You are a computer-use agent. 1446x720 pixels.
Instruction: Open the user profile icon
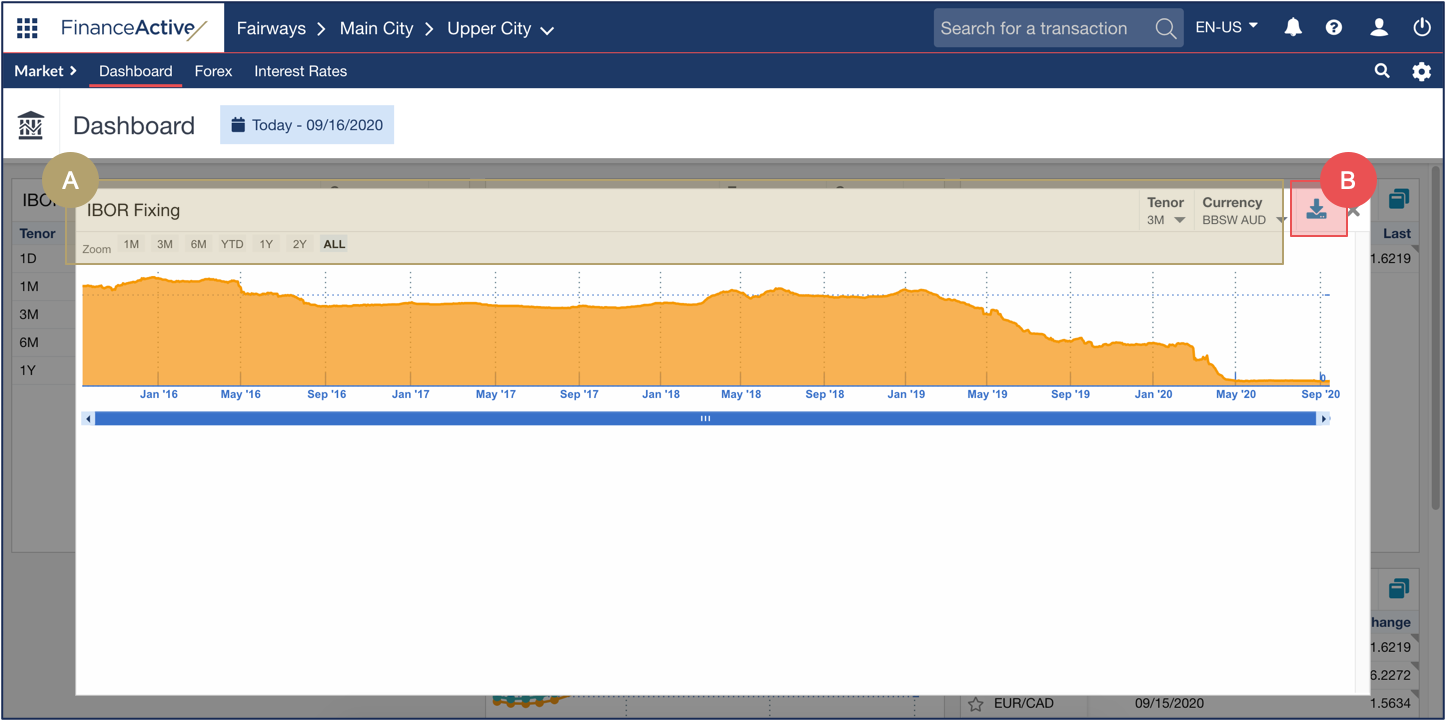(x=1378, y=27)
